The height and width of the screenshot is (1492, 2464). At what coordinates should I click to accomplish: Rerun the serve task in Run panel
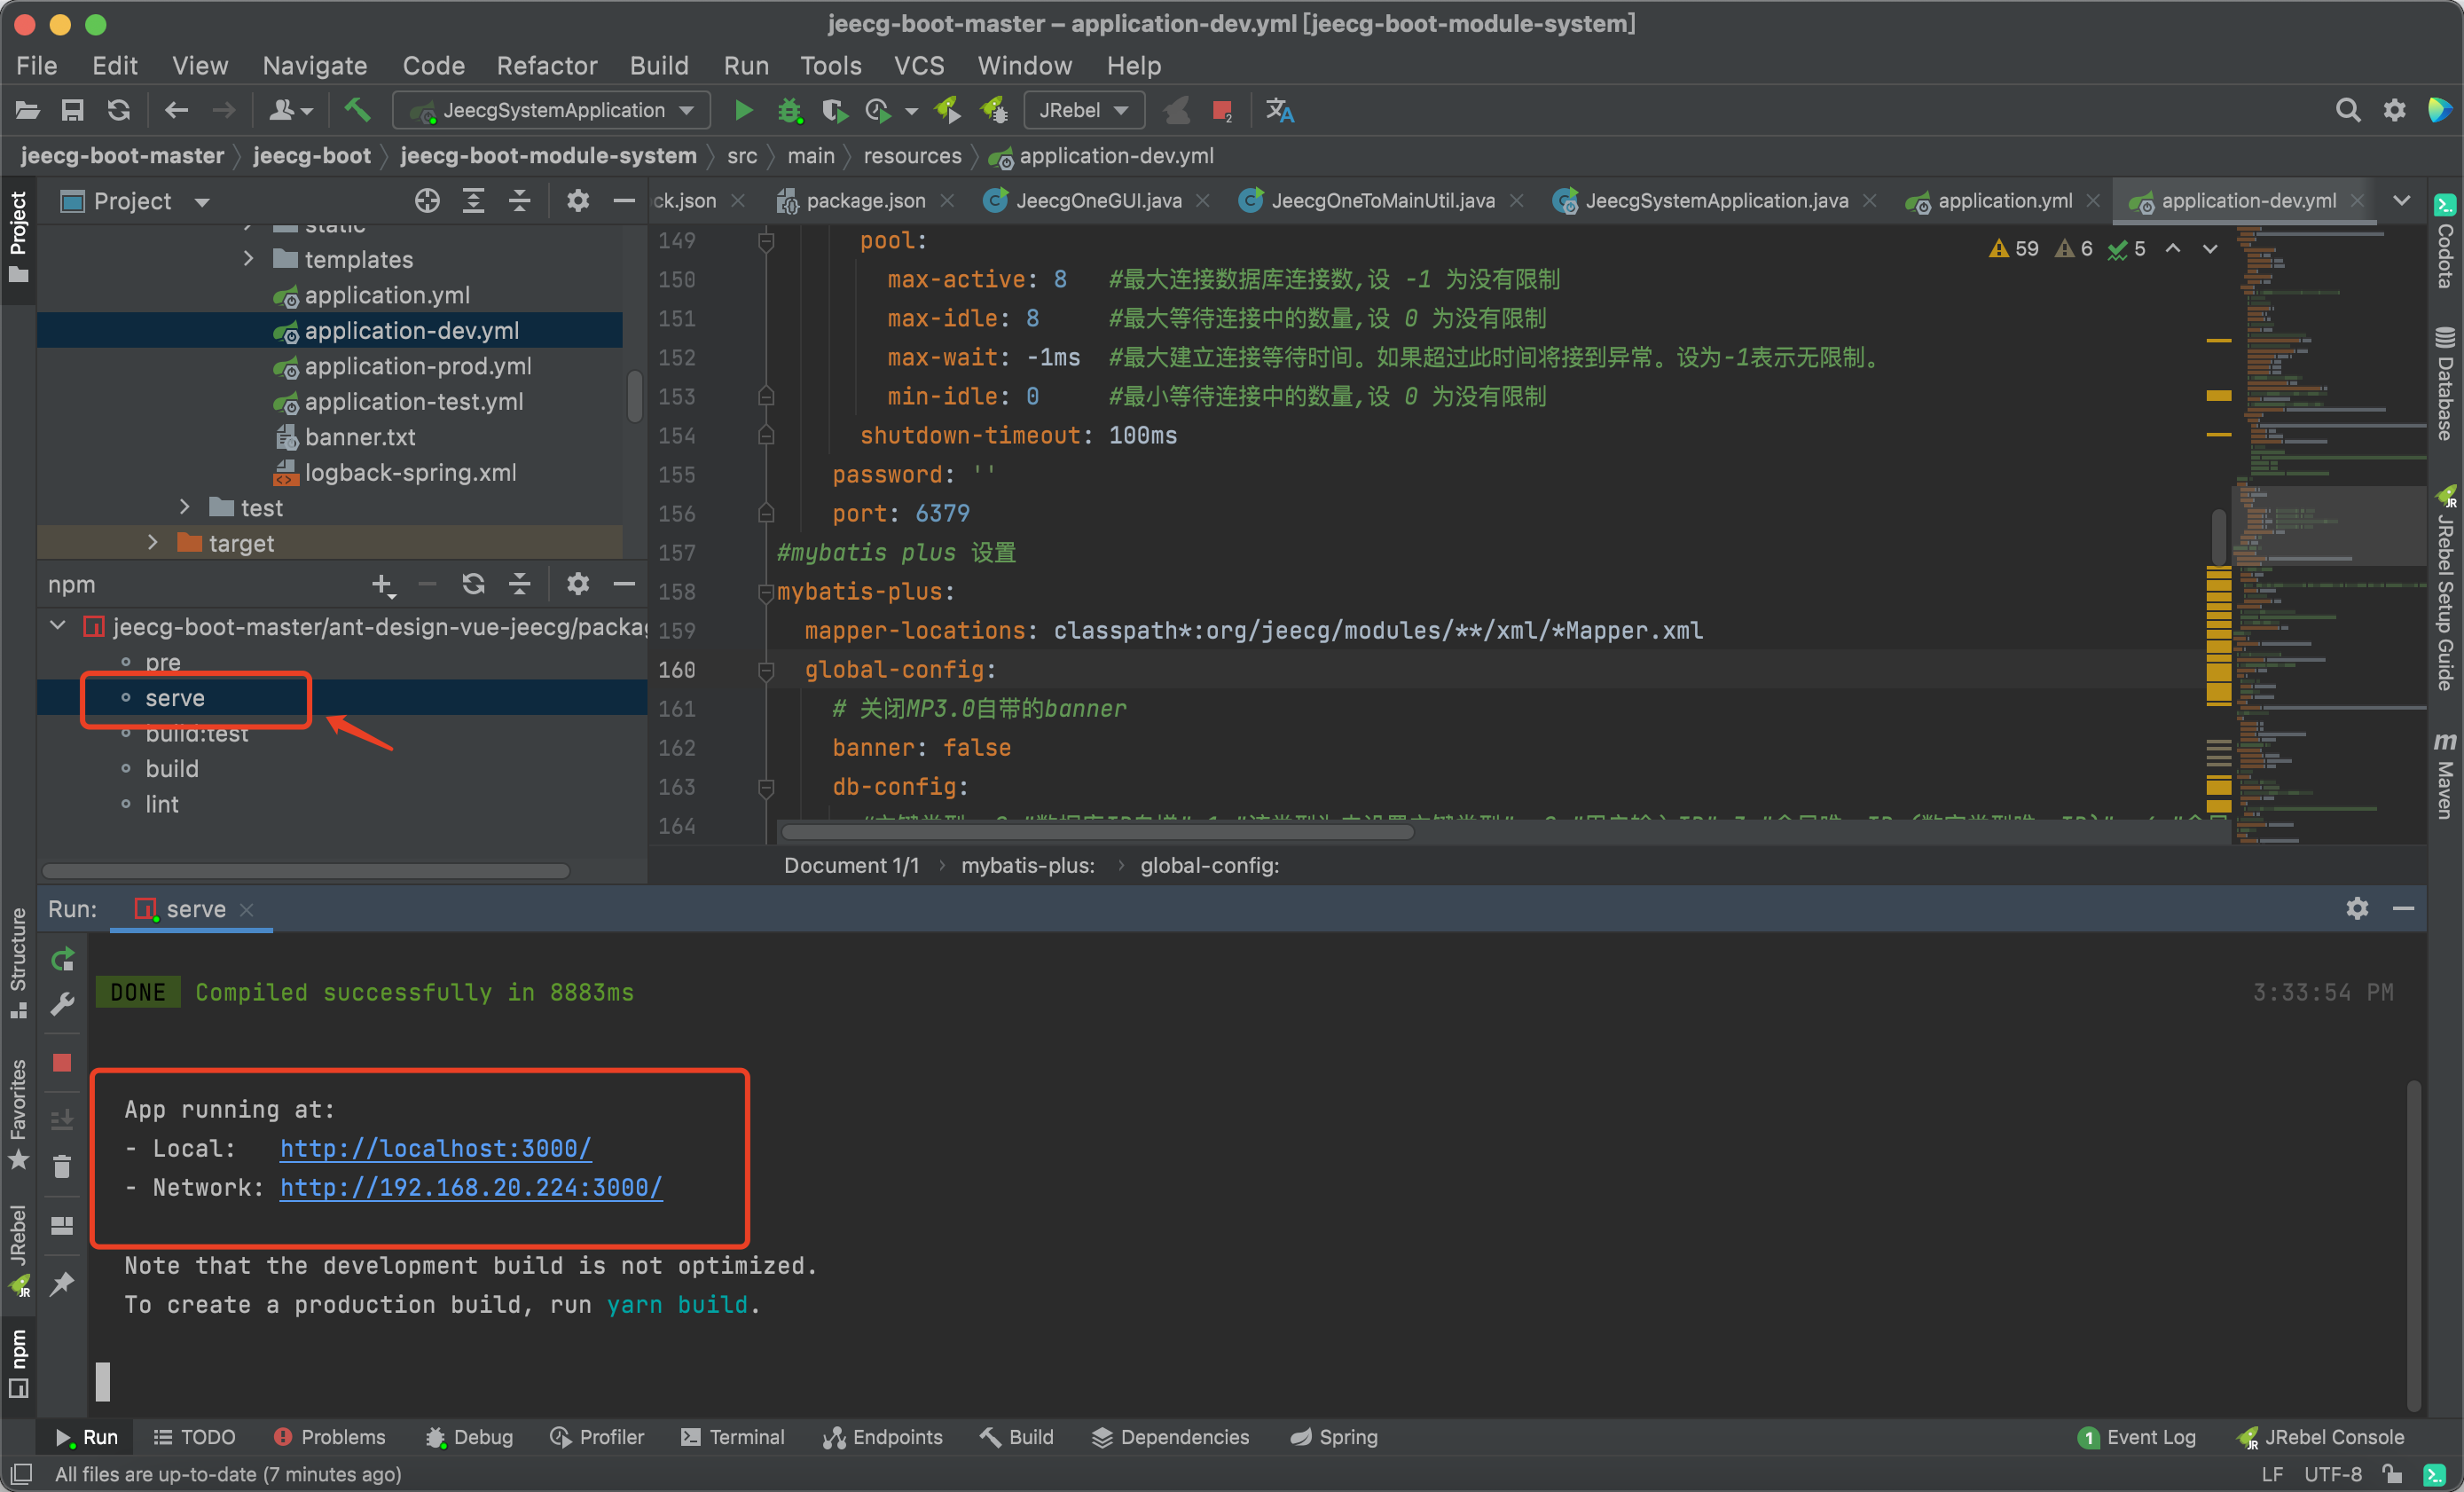(63, 960)
